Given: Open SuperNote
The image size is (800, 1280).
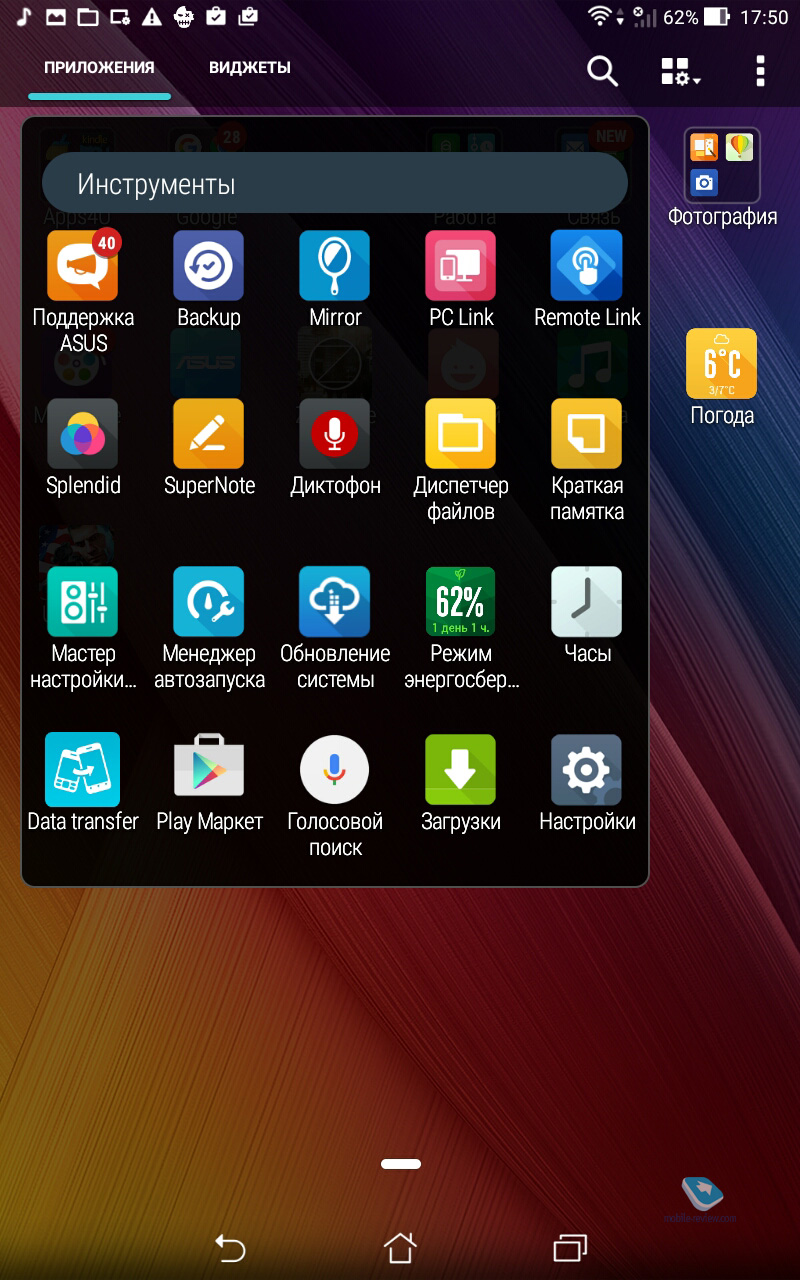Looking at the screenshot, I should click(x=209, y=434).
